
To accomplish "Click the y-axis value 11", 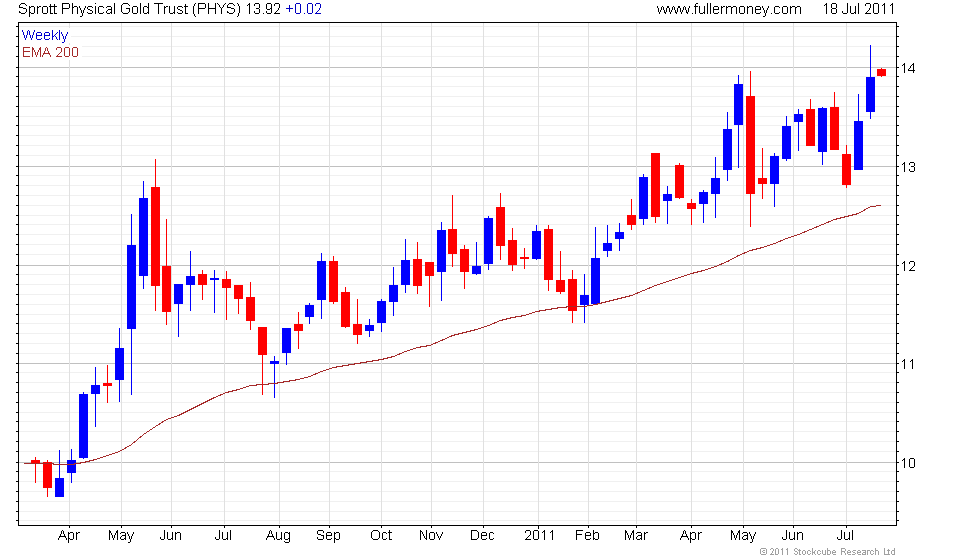I will (x=908, y=364).
